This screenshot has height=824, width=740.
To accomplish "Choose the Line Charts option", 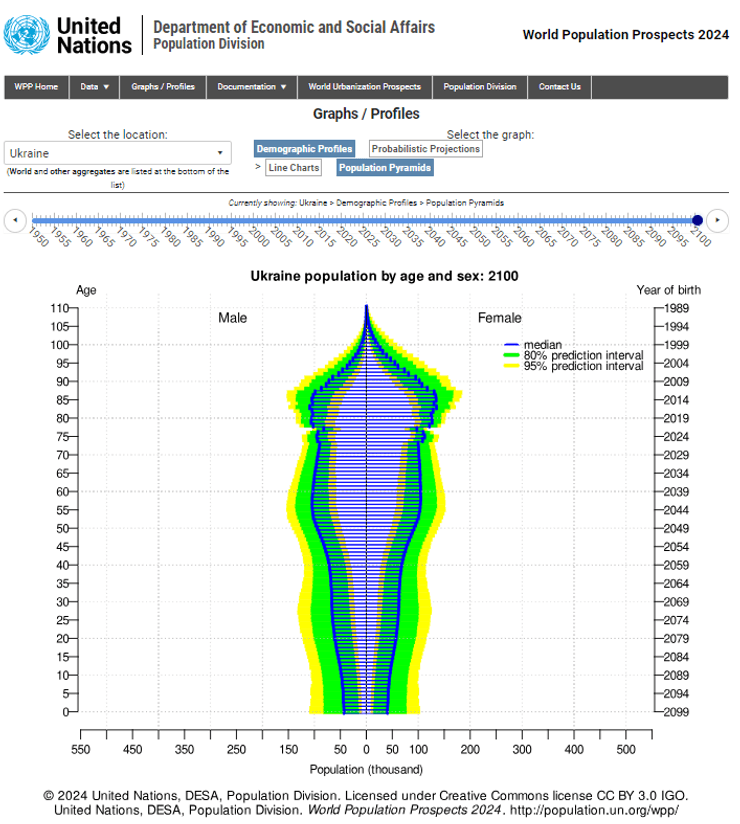I will click(x=294, y=168).
